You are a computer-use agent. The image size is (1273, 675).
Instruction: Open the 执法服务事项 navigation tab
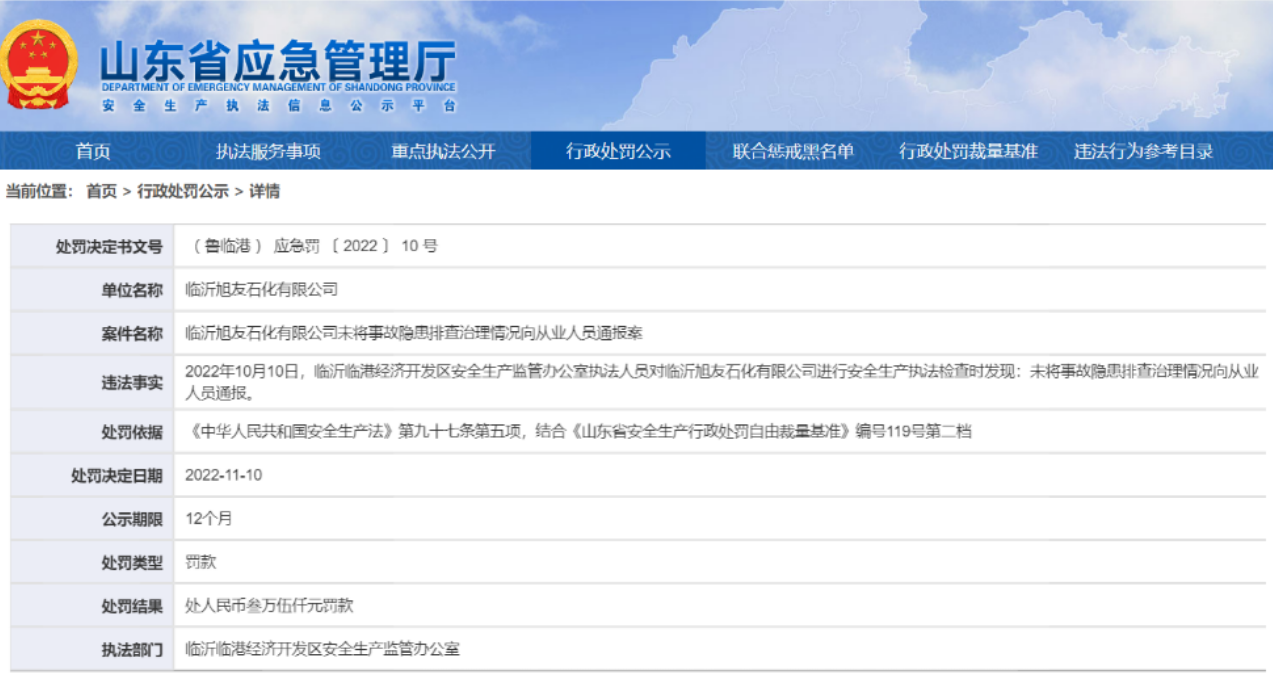[x=268, y=151]
